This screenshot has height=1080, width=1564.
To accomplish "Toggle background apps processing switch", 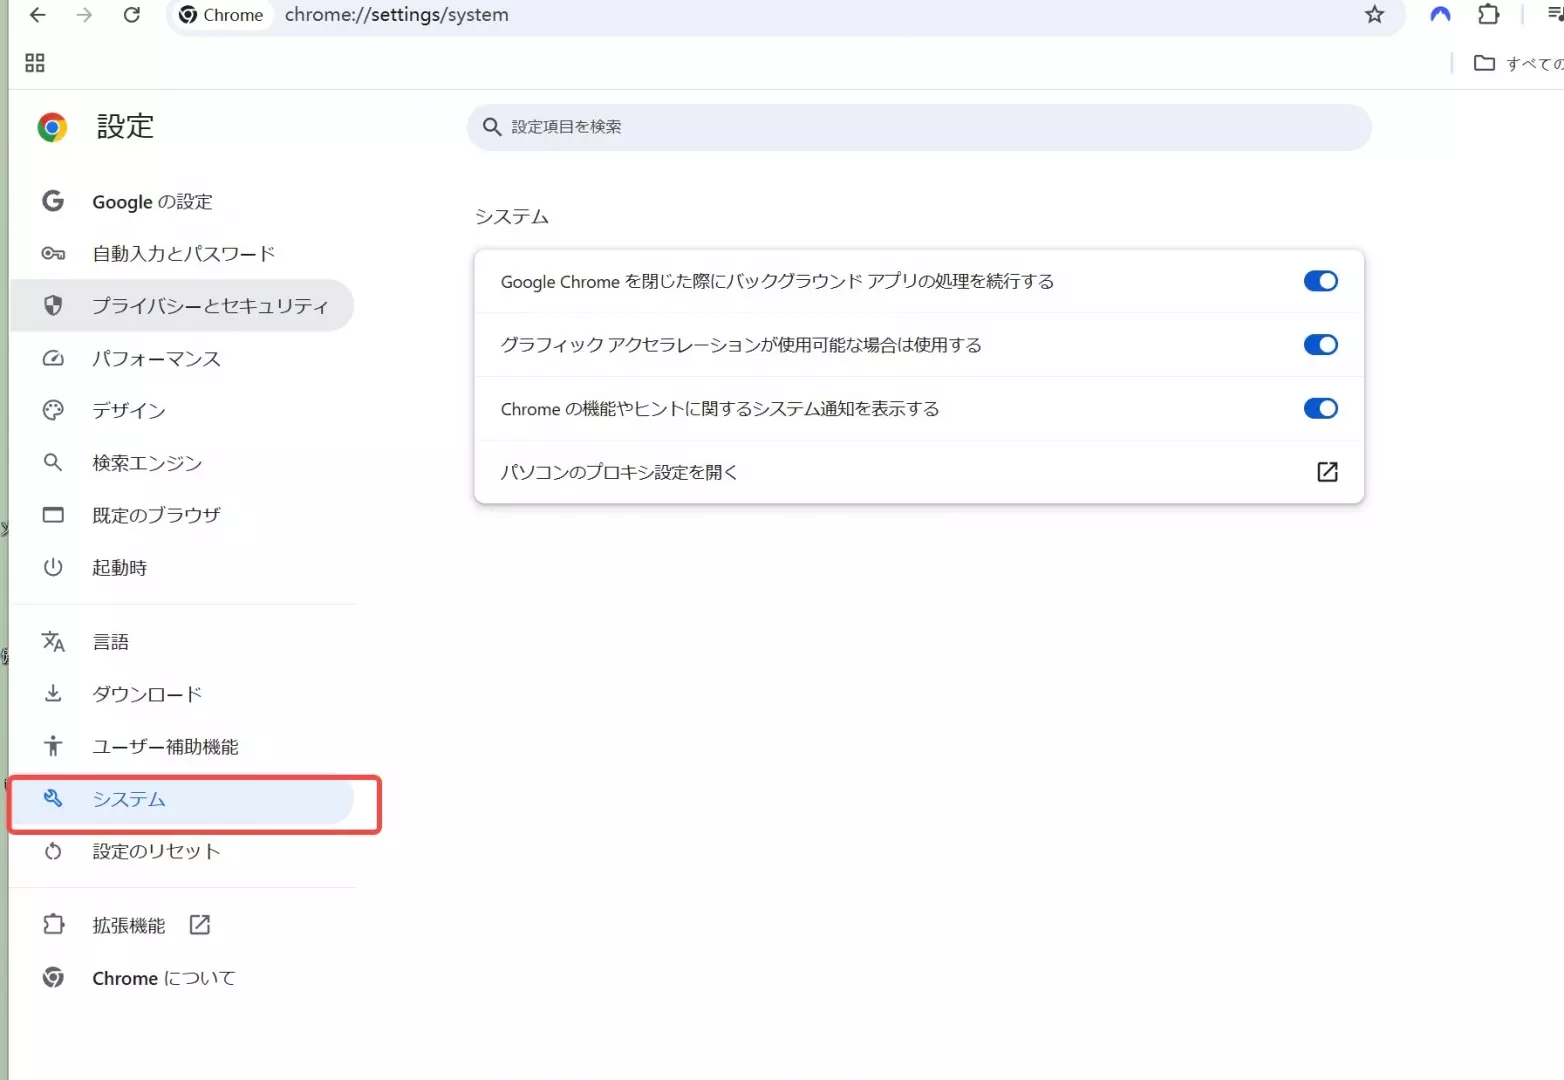I will click(x=1320, y=281).
